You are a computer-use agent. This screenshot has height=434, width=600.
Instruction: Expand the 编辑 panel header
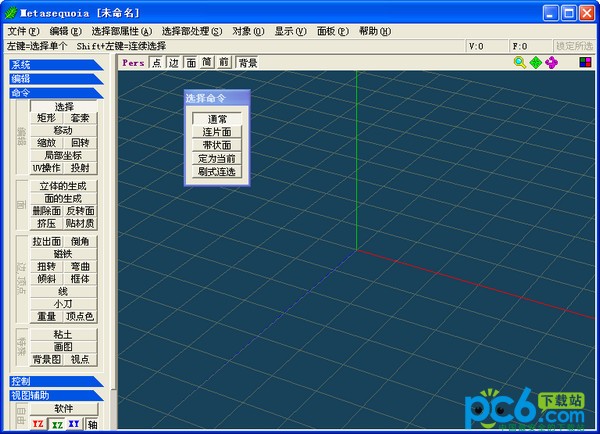(x=56, y=79)
